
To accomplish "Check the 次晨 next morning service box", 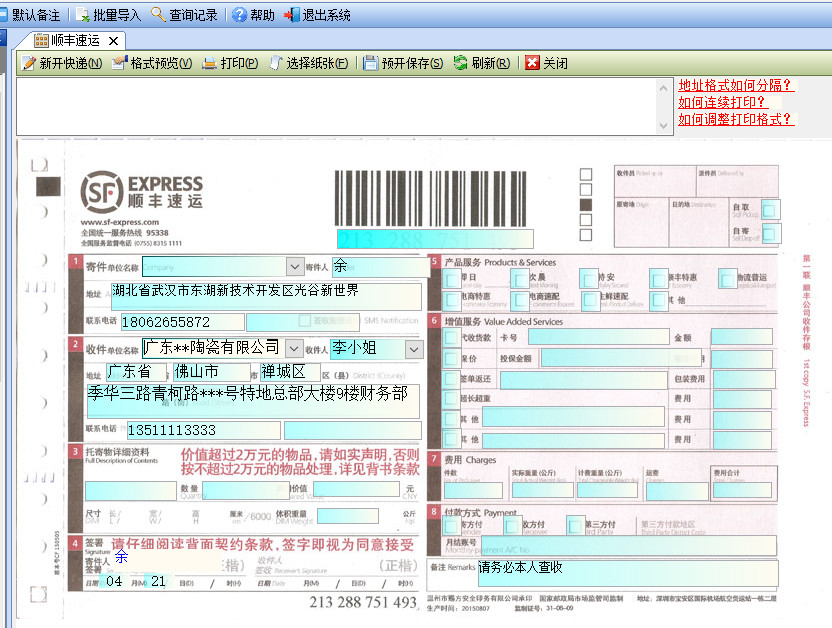I will point(521,278).
